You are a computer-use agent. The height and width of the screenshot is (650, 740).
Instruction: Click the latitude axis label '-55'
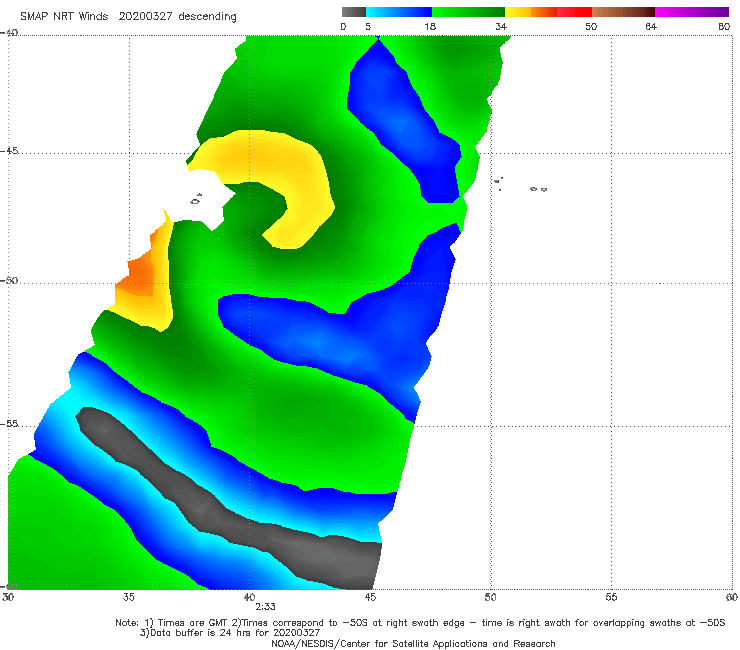[9, 423]
